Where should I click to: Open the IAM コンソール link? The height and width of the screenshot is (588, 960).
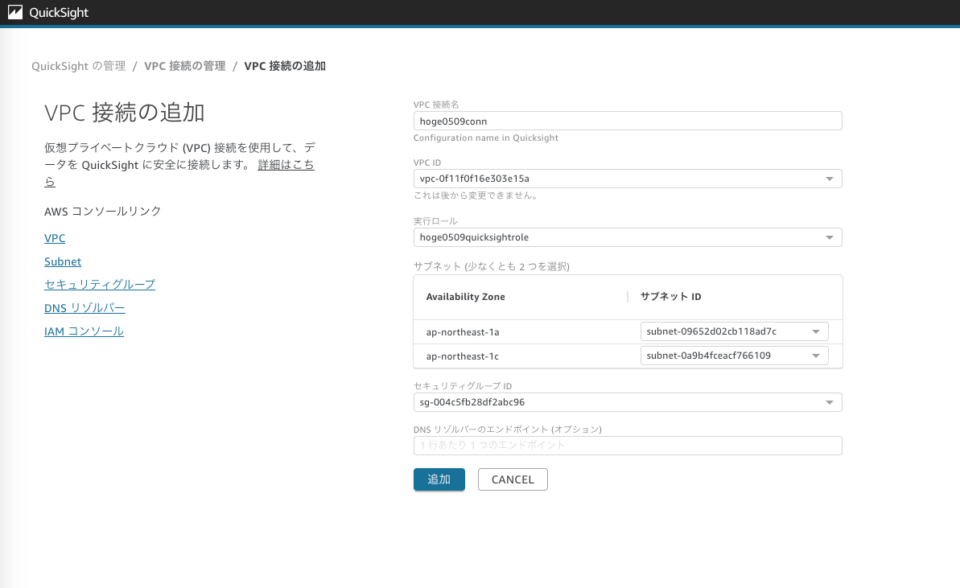(x=84, y=331)
